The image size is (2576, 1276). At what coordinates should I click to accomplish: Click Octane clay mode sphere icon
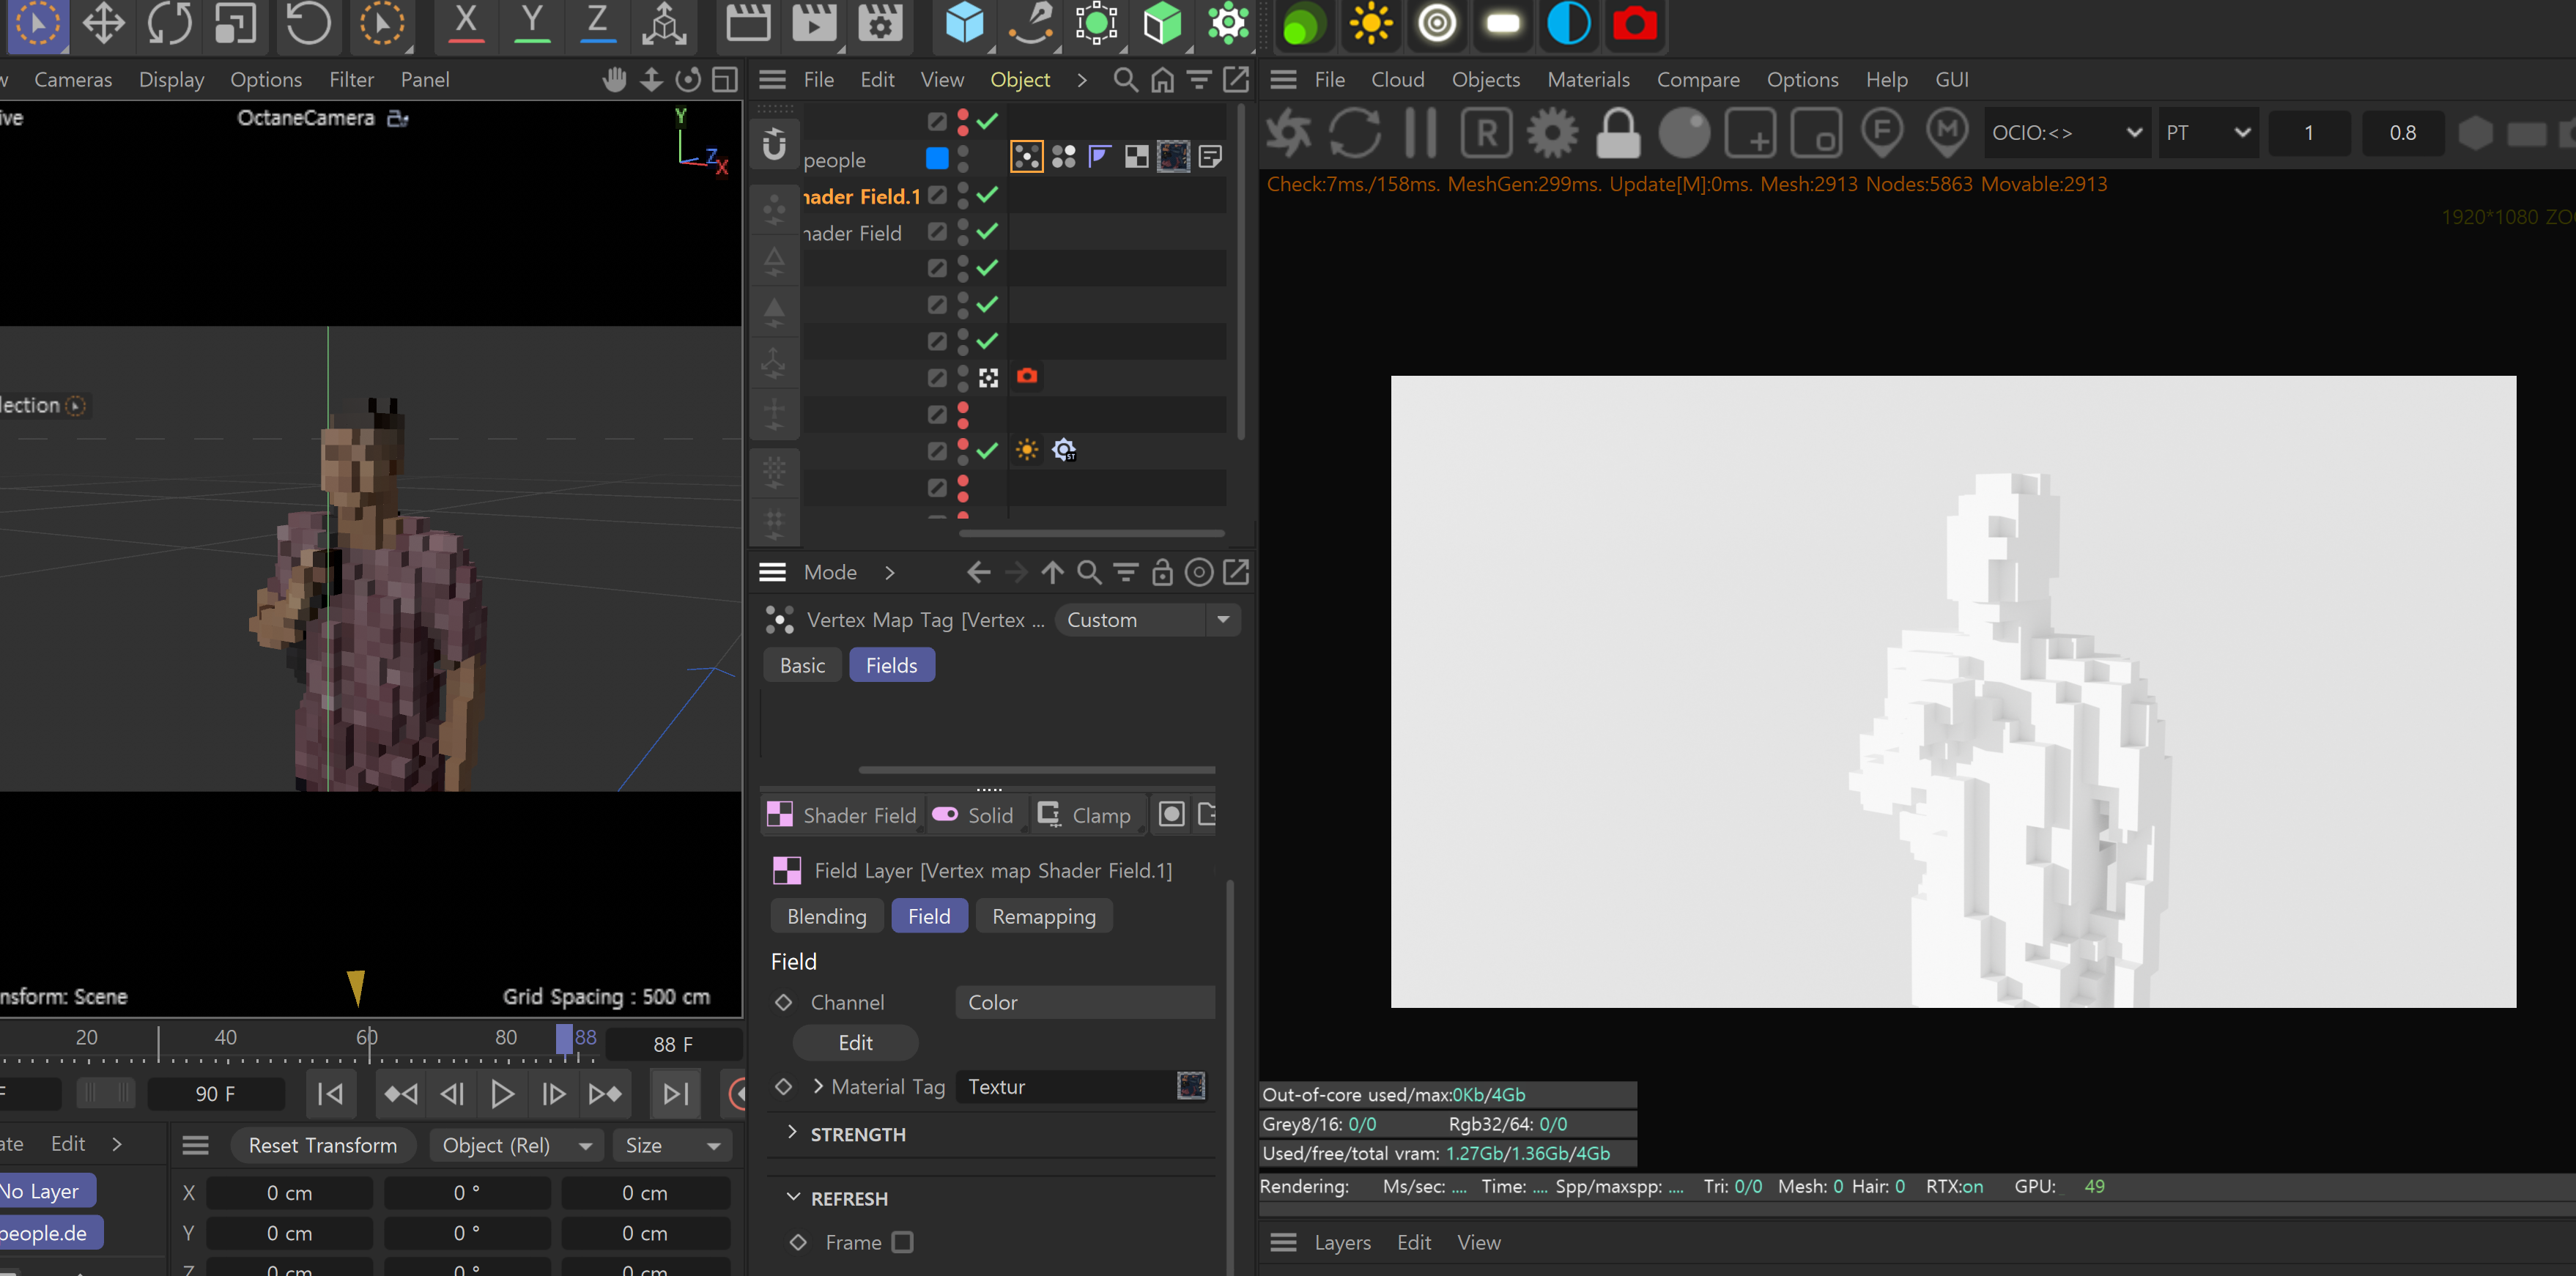point(1684,133)
